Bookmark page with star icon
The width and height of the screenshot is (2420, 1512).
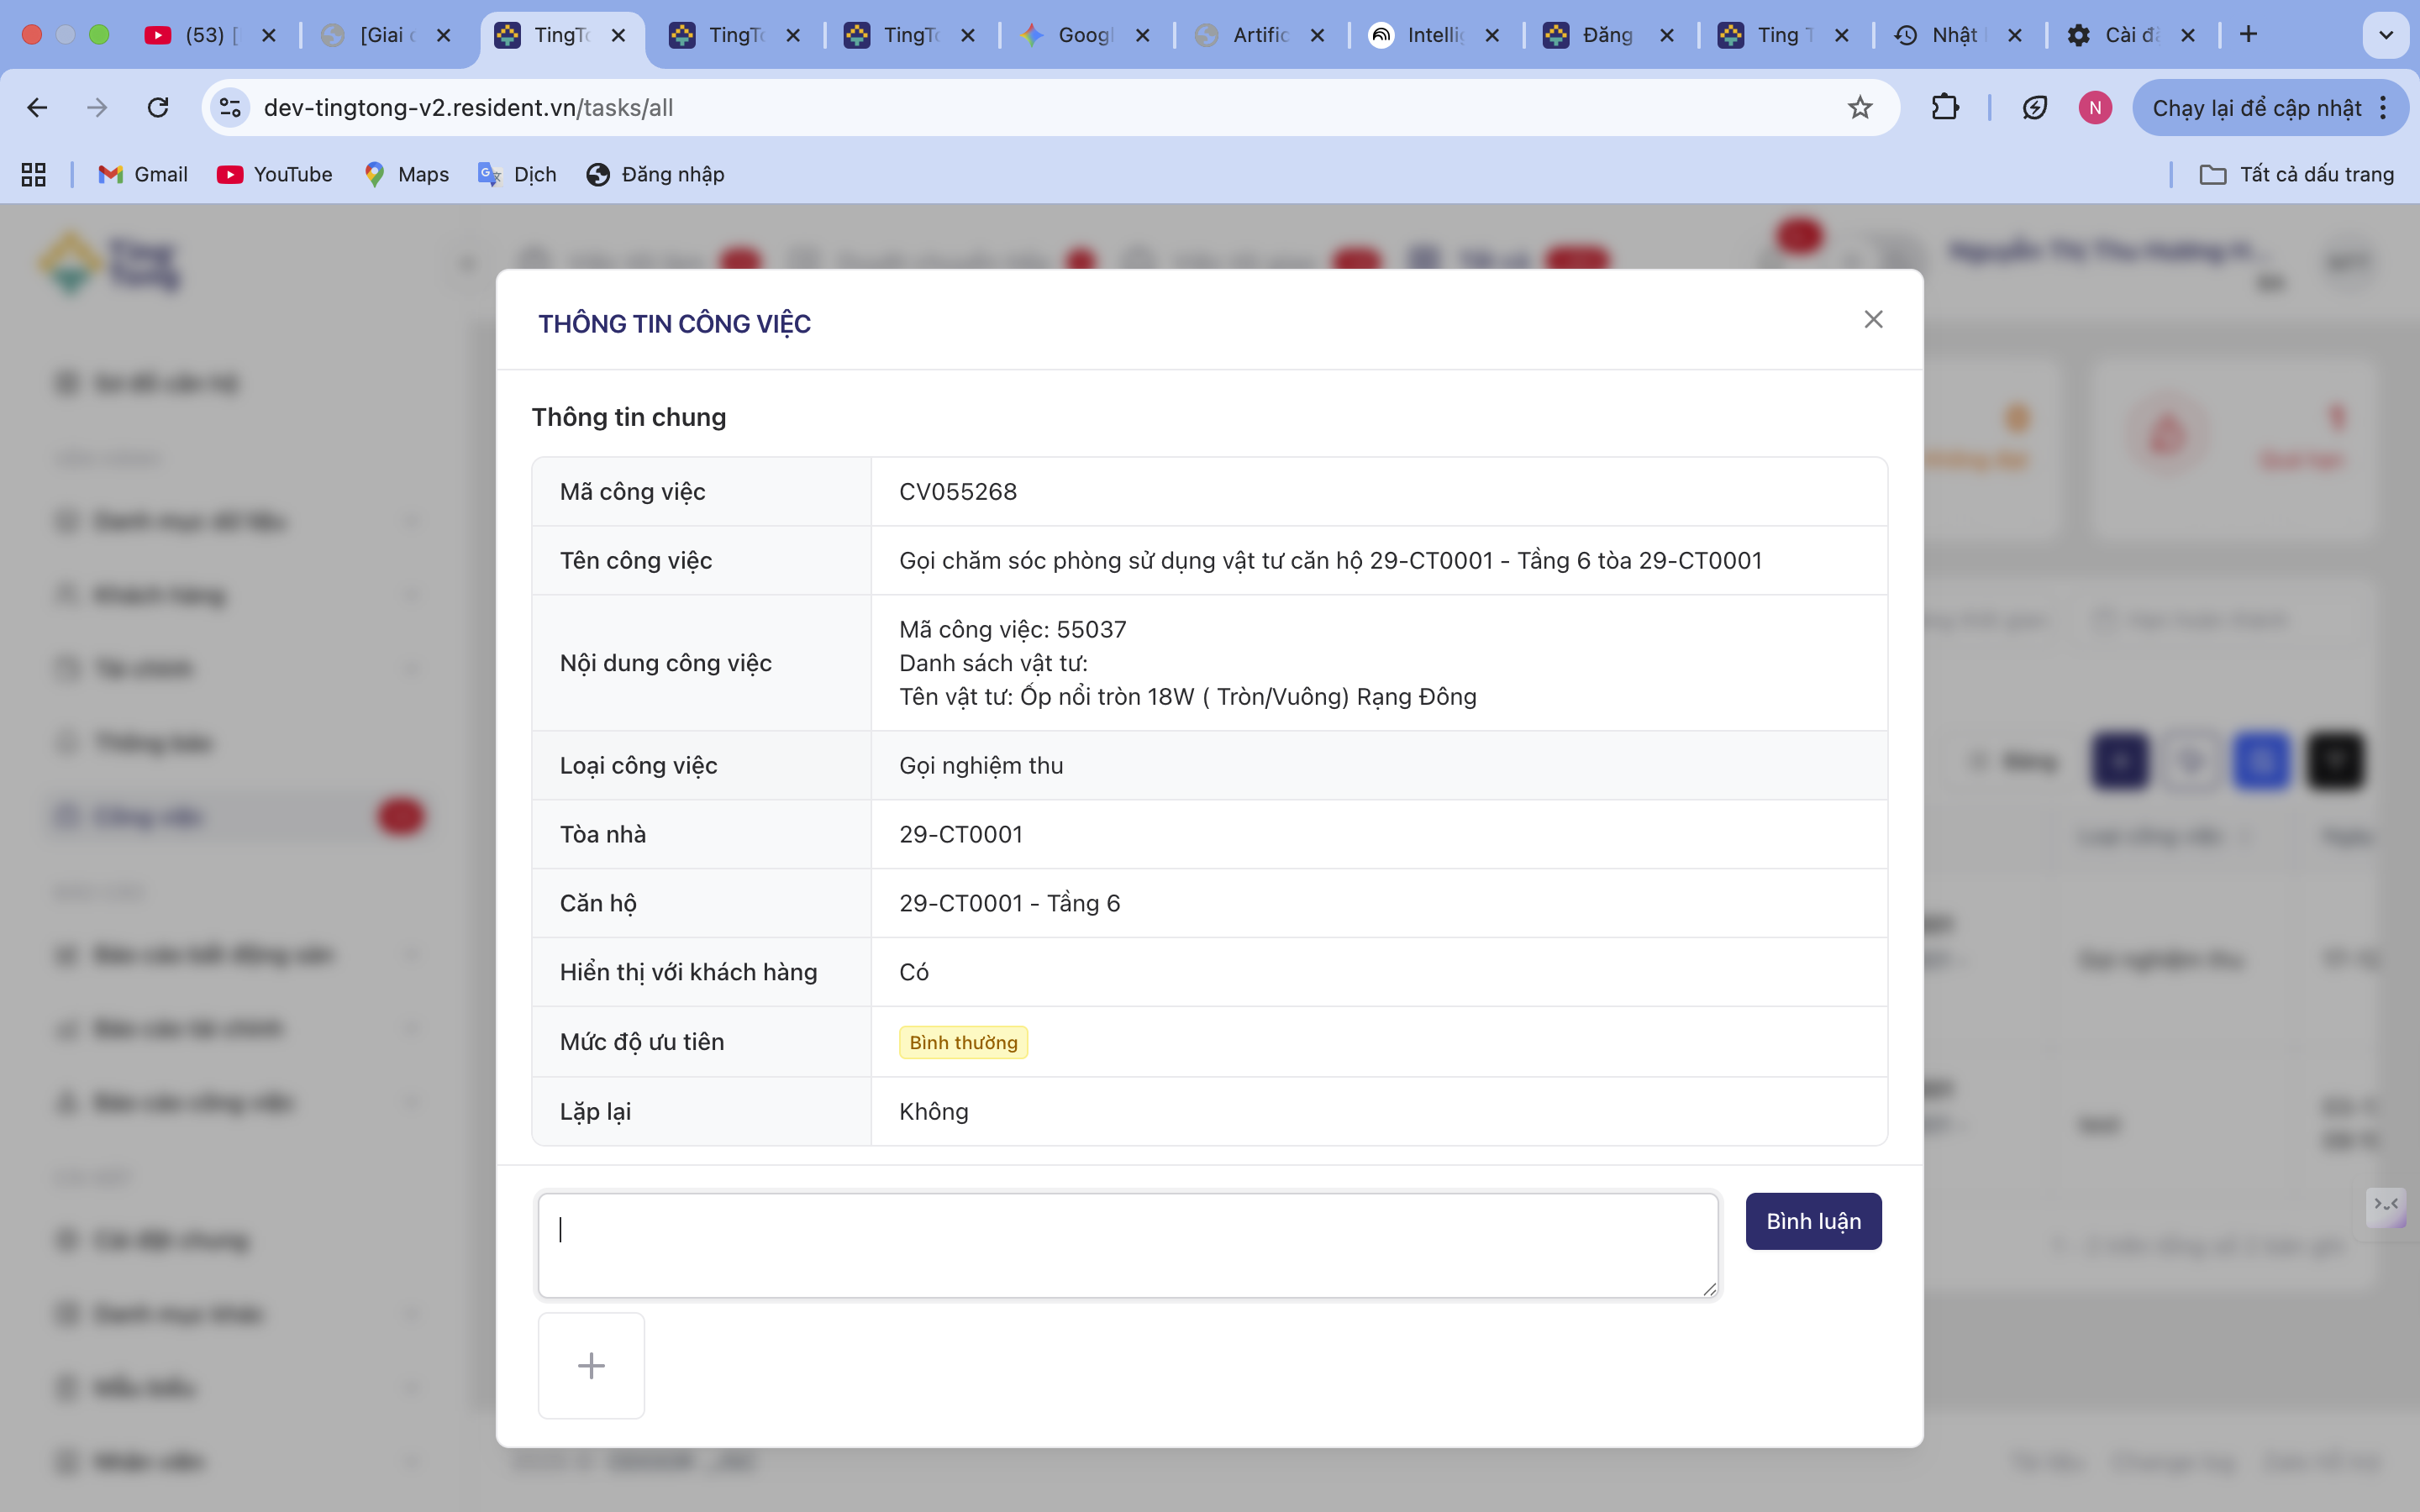[1859, 108]
